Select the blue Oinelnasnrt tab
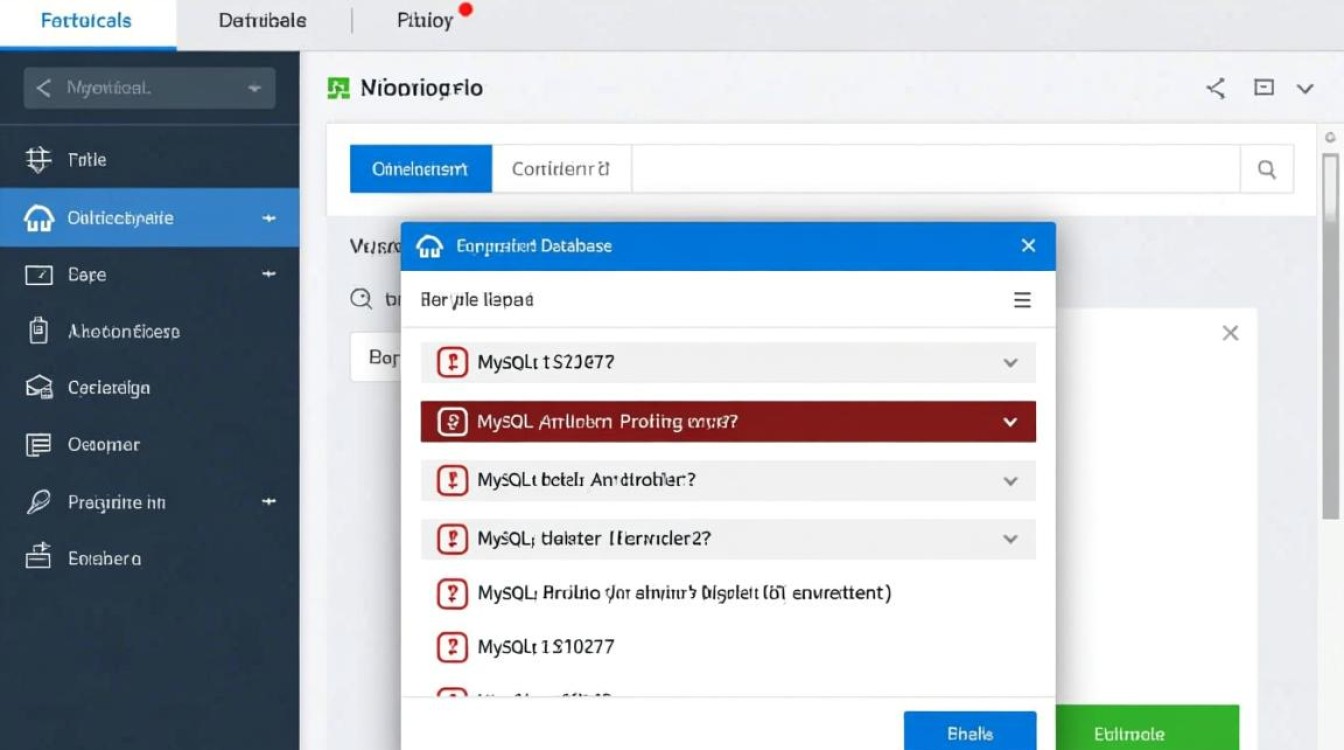 tap(420, 169)
